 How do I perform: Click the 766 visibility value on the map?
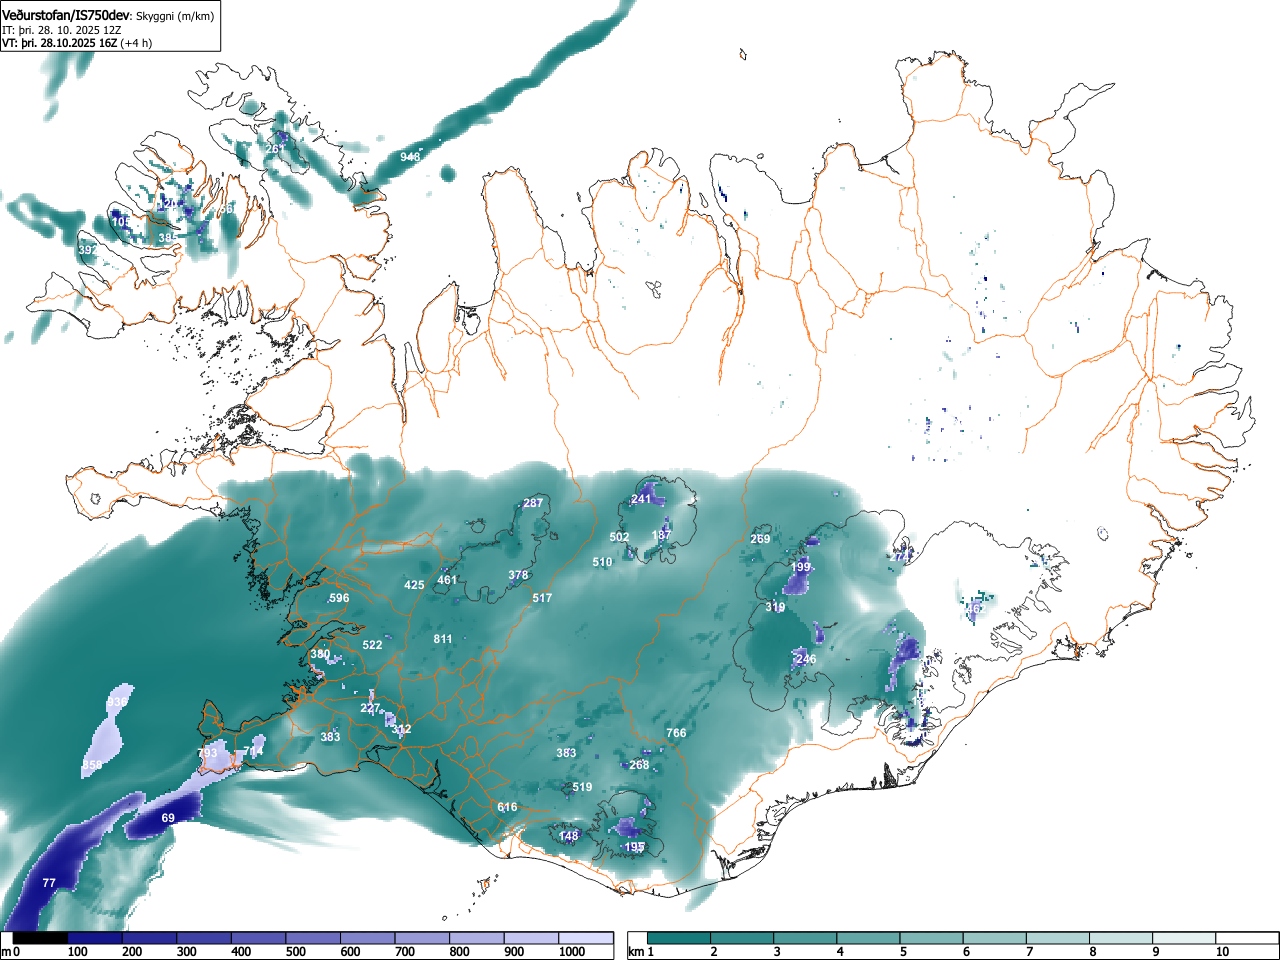click(676, 733)
